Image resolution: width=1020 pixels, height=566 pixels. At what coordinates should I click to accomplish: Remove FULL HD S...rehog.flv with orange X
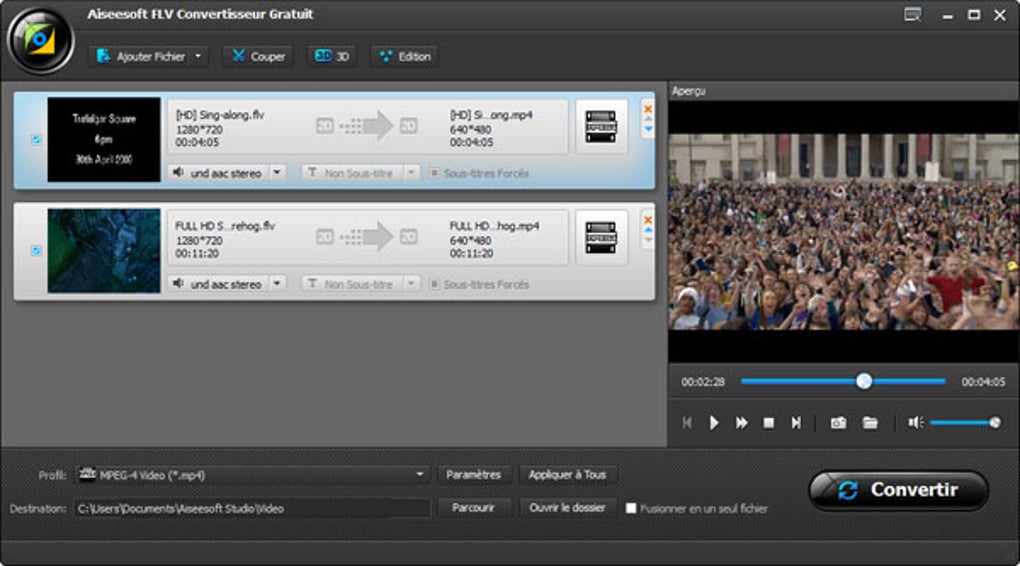(648, 220)
